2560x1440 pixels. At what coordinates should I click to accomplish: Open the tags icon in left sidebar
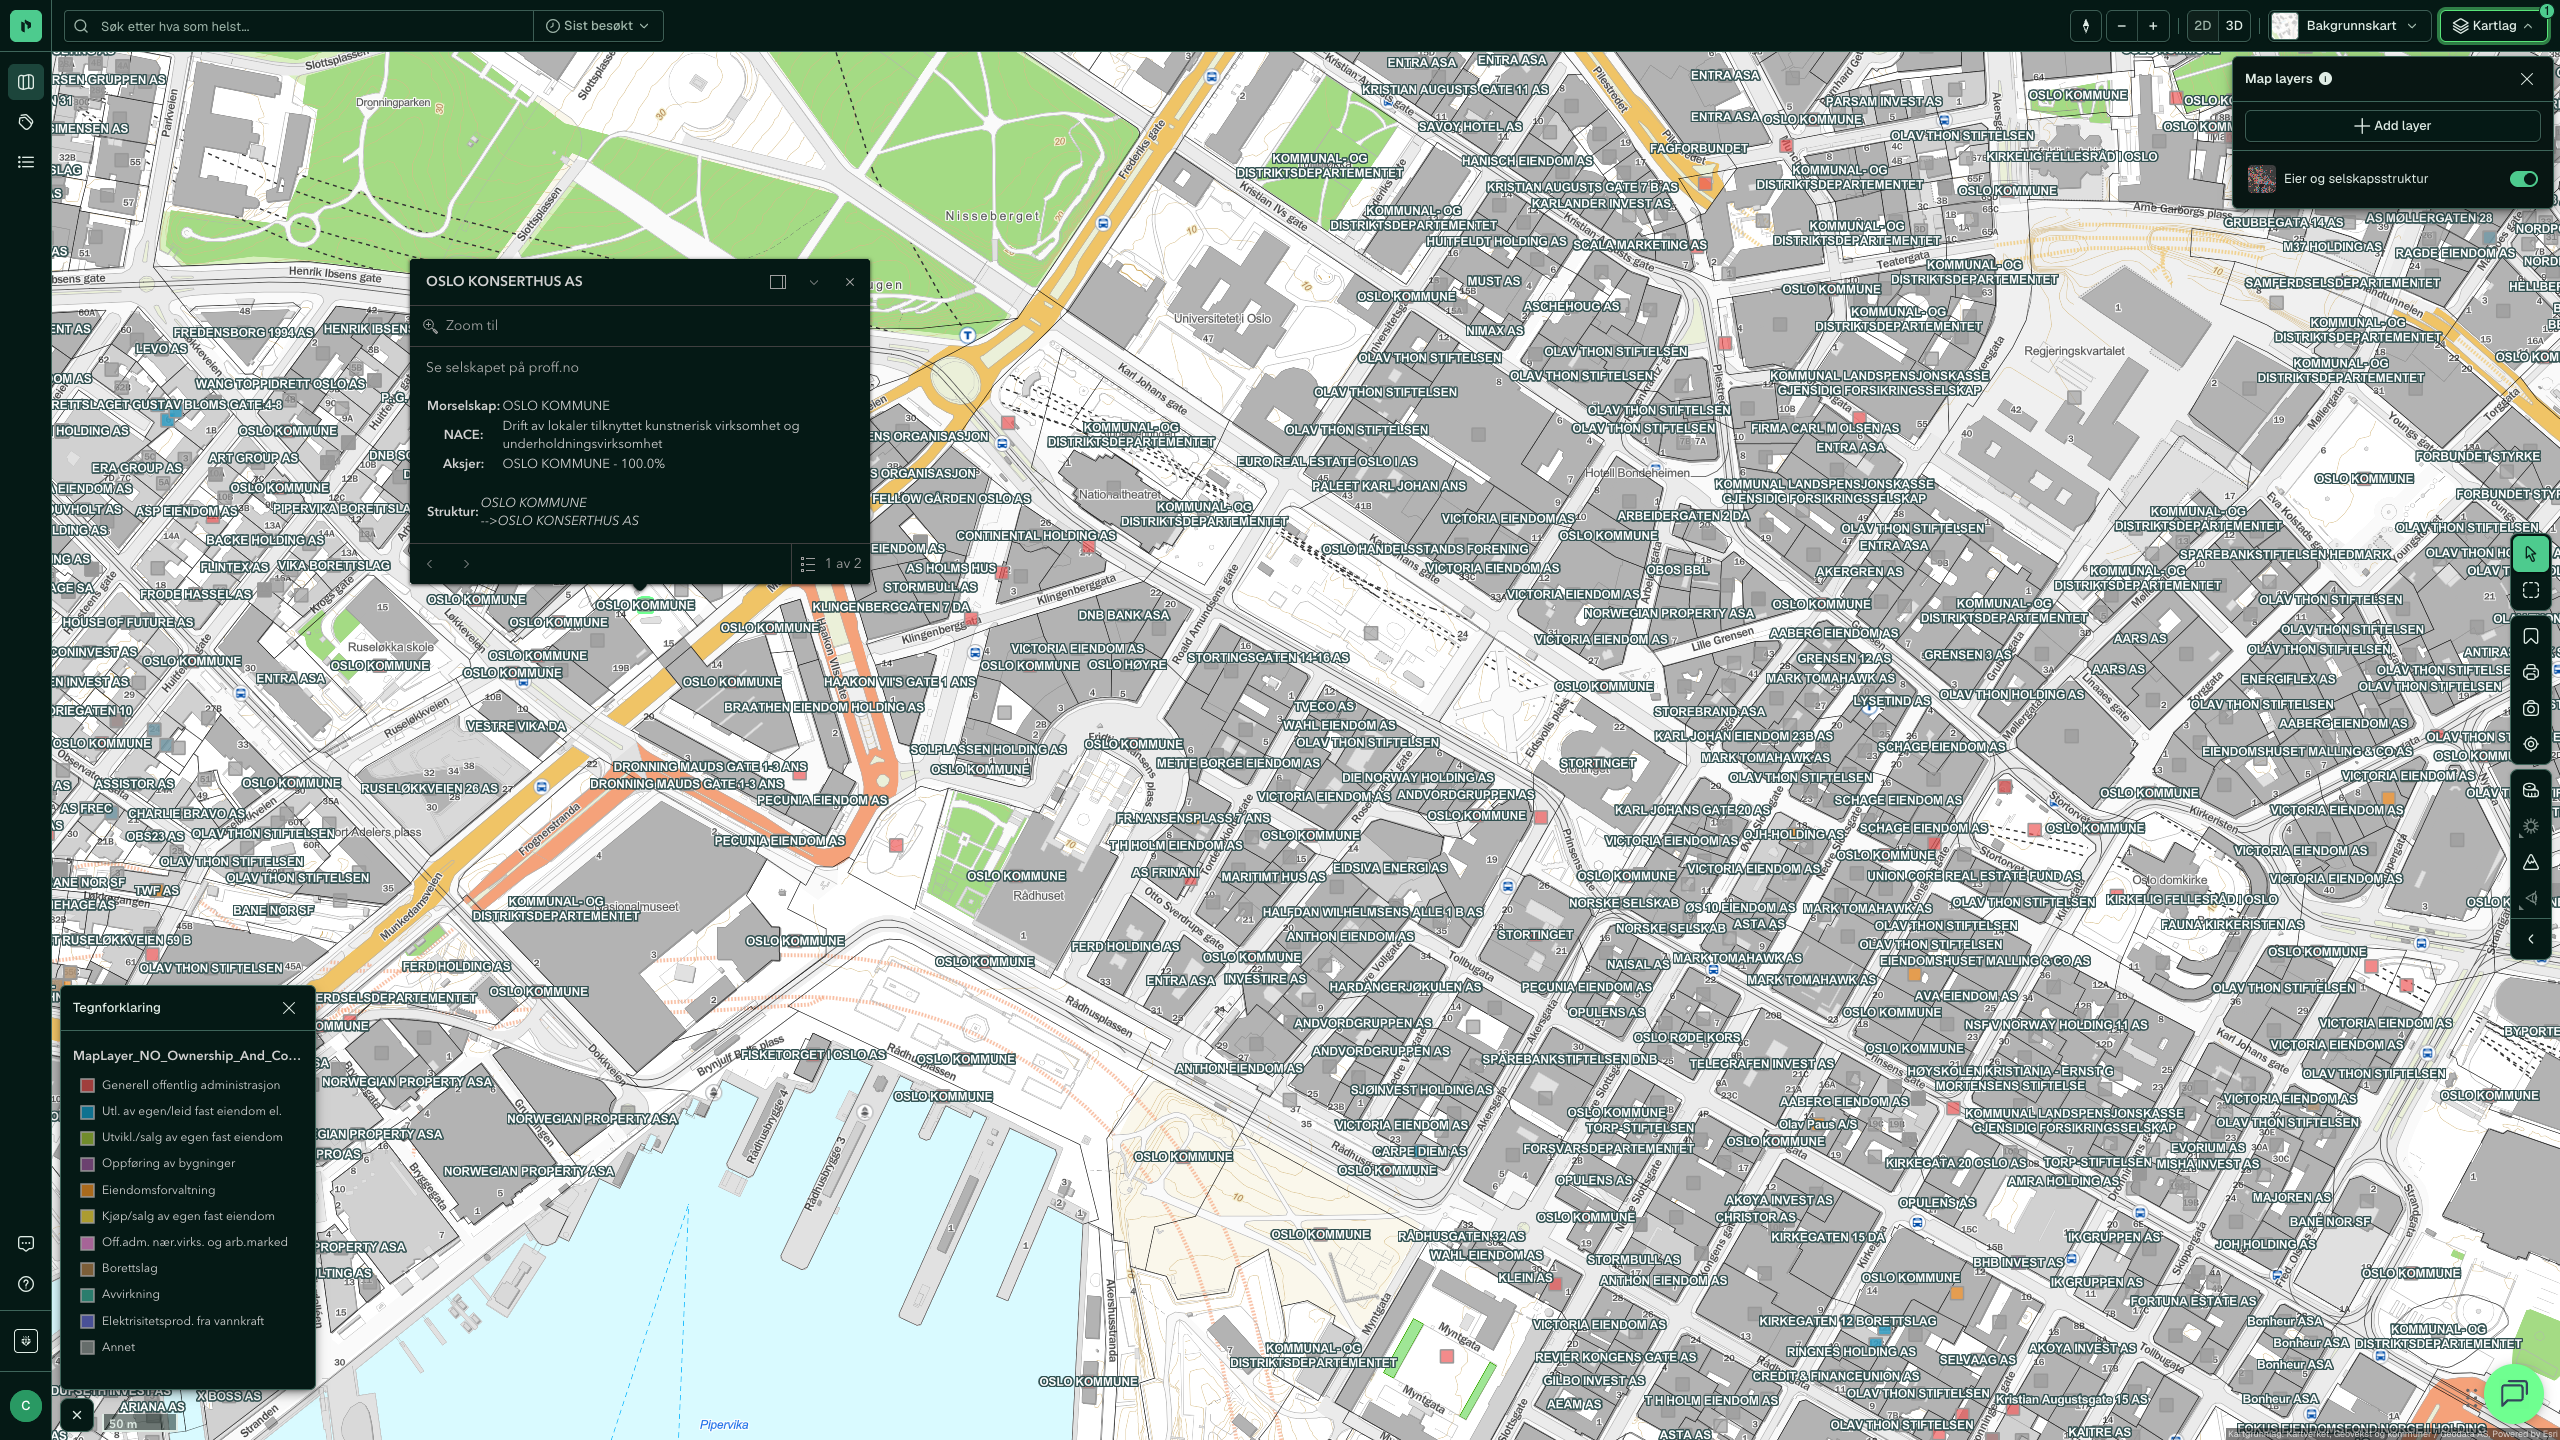26,122
